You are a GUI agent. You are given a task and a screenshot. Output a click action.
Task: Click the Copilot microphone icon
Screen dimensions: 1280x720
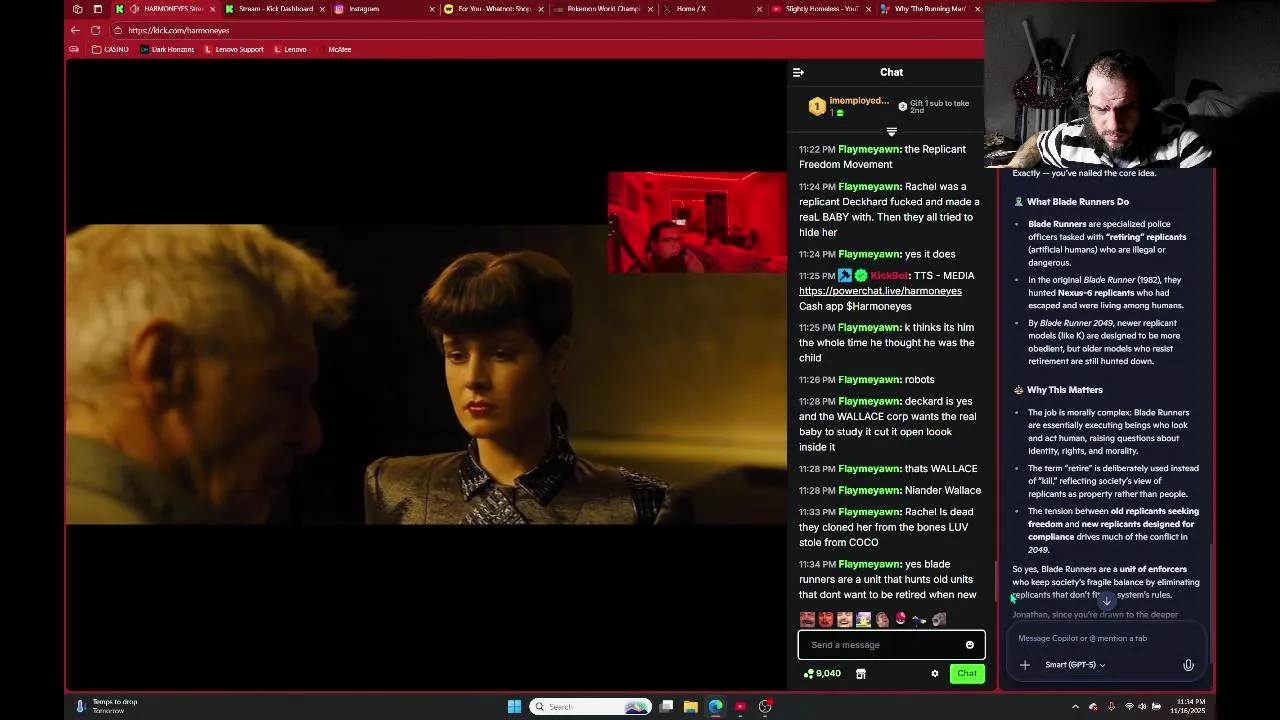pos(1188,665)
